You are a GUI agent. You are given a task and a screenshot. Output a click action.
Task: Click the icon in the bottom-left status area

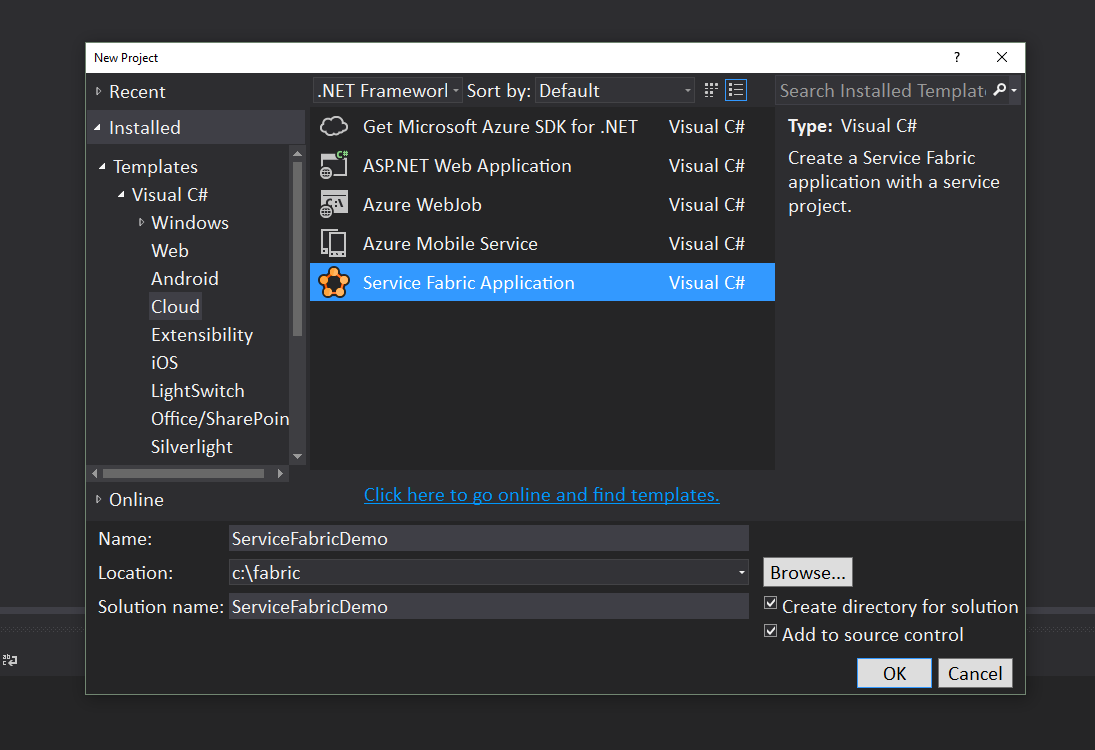click(10, 659)
